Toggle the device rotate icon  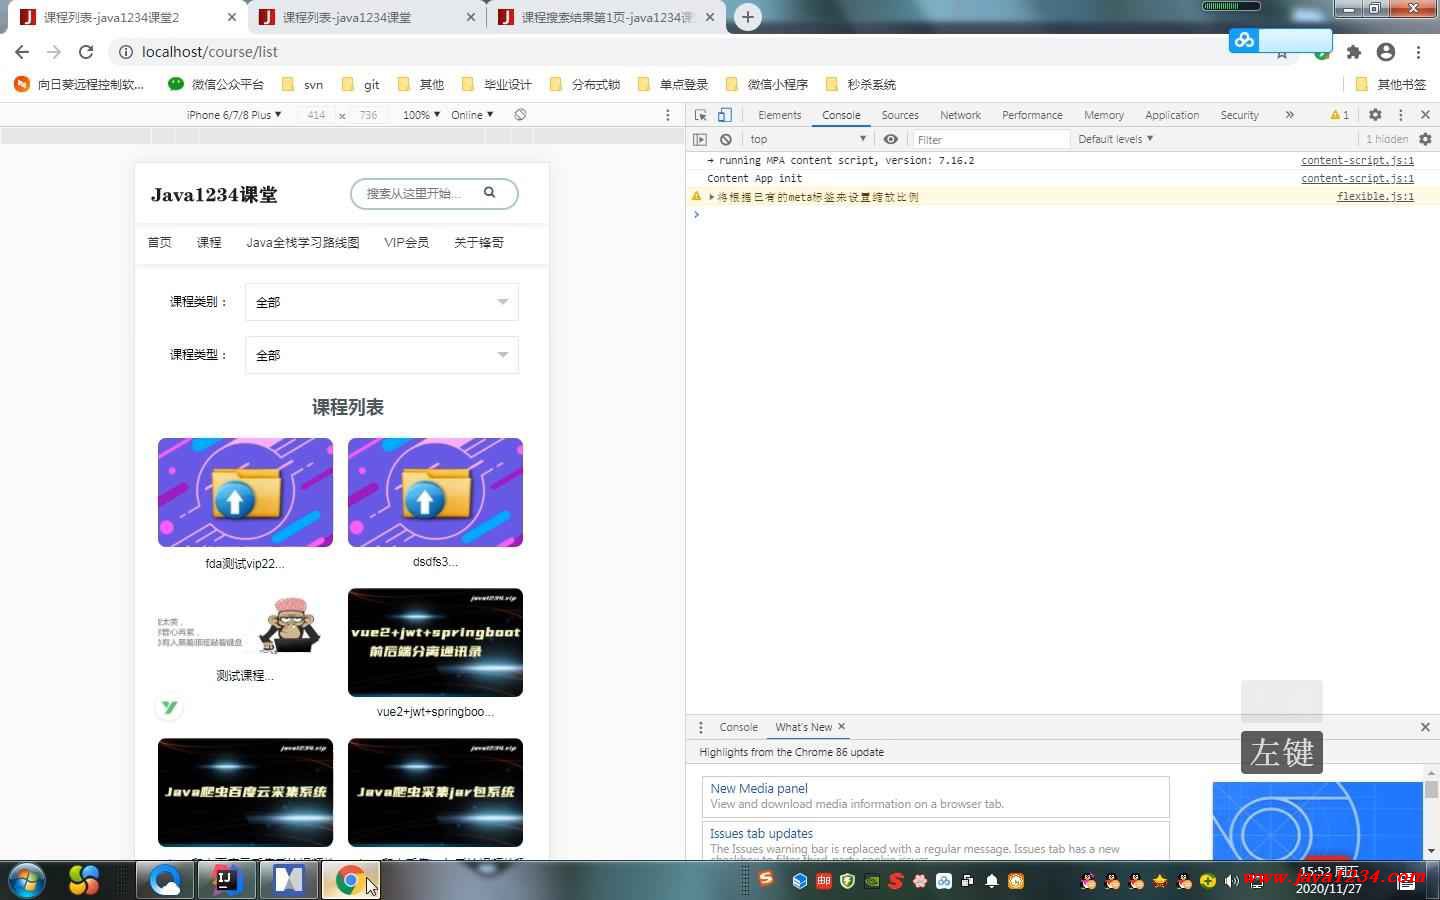[x=520, y=115]
